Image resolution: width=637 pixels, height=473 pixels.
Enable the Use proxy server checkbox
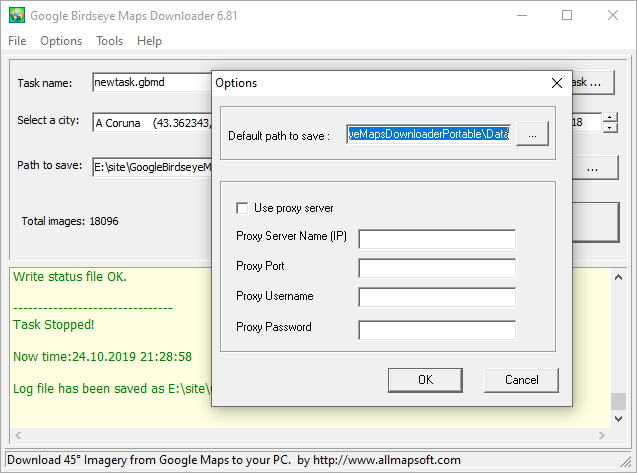click(242, 208)
